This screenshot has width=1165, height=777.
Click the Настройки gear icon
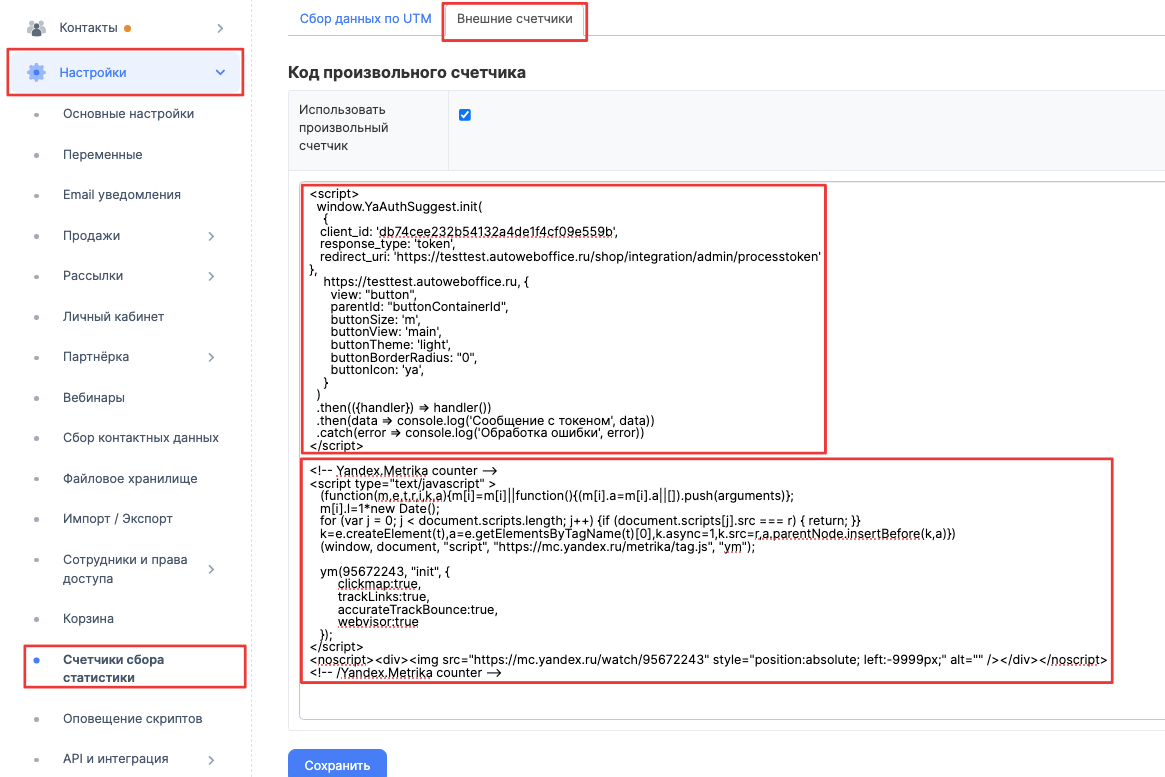click(36, 72)
